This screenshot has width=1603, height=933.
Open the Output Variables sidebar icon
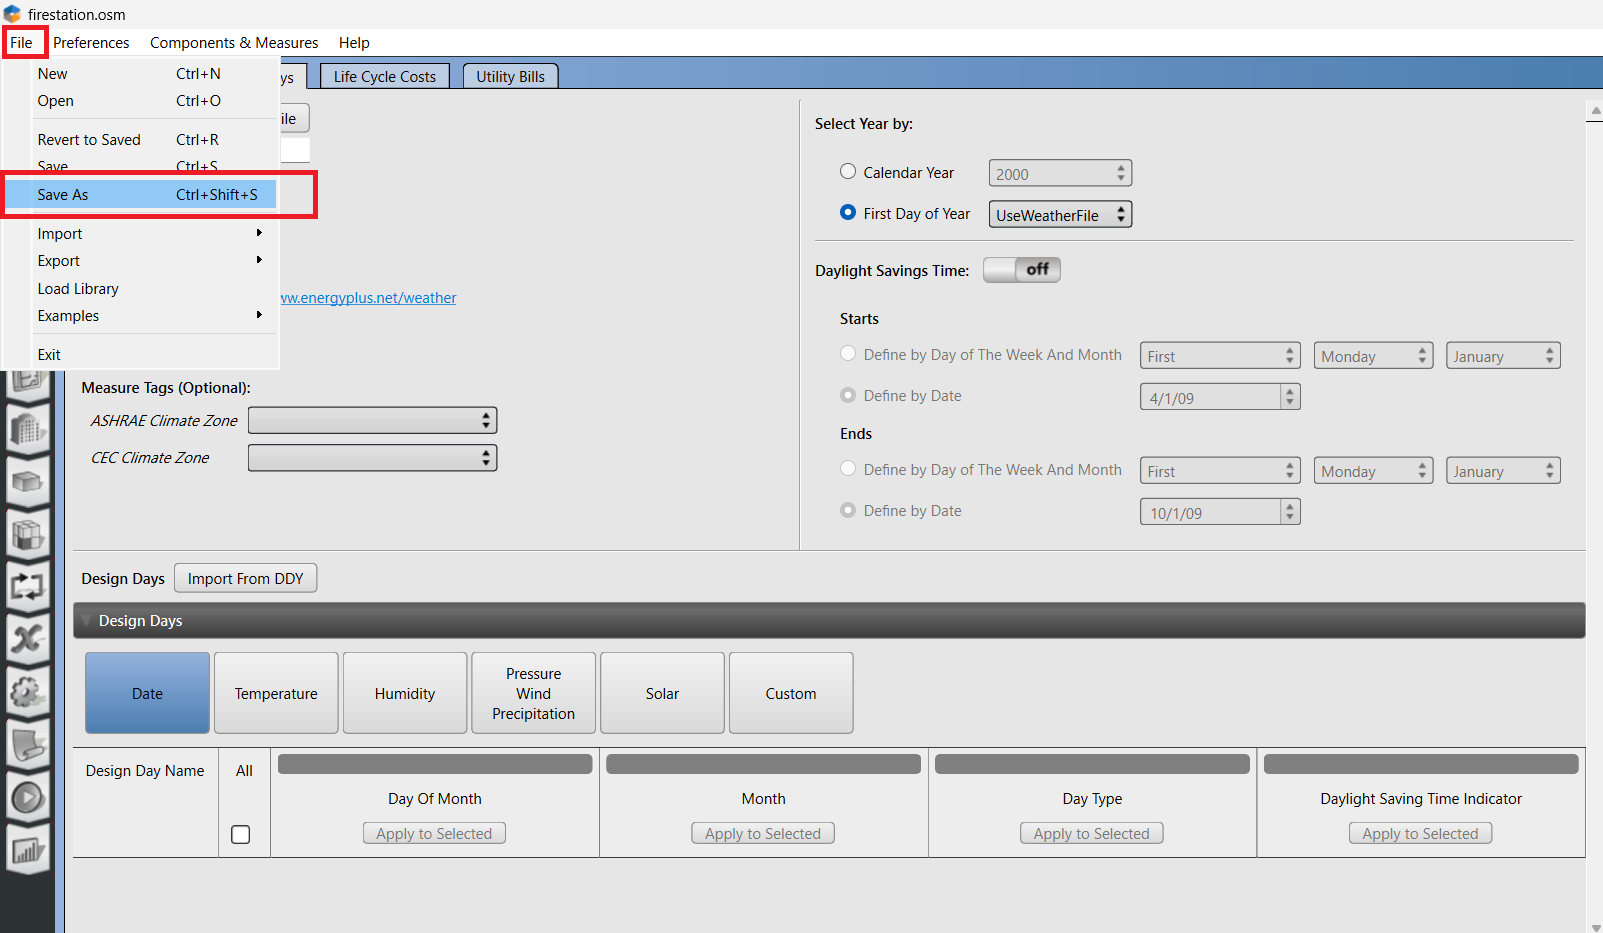coord(27,638)
